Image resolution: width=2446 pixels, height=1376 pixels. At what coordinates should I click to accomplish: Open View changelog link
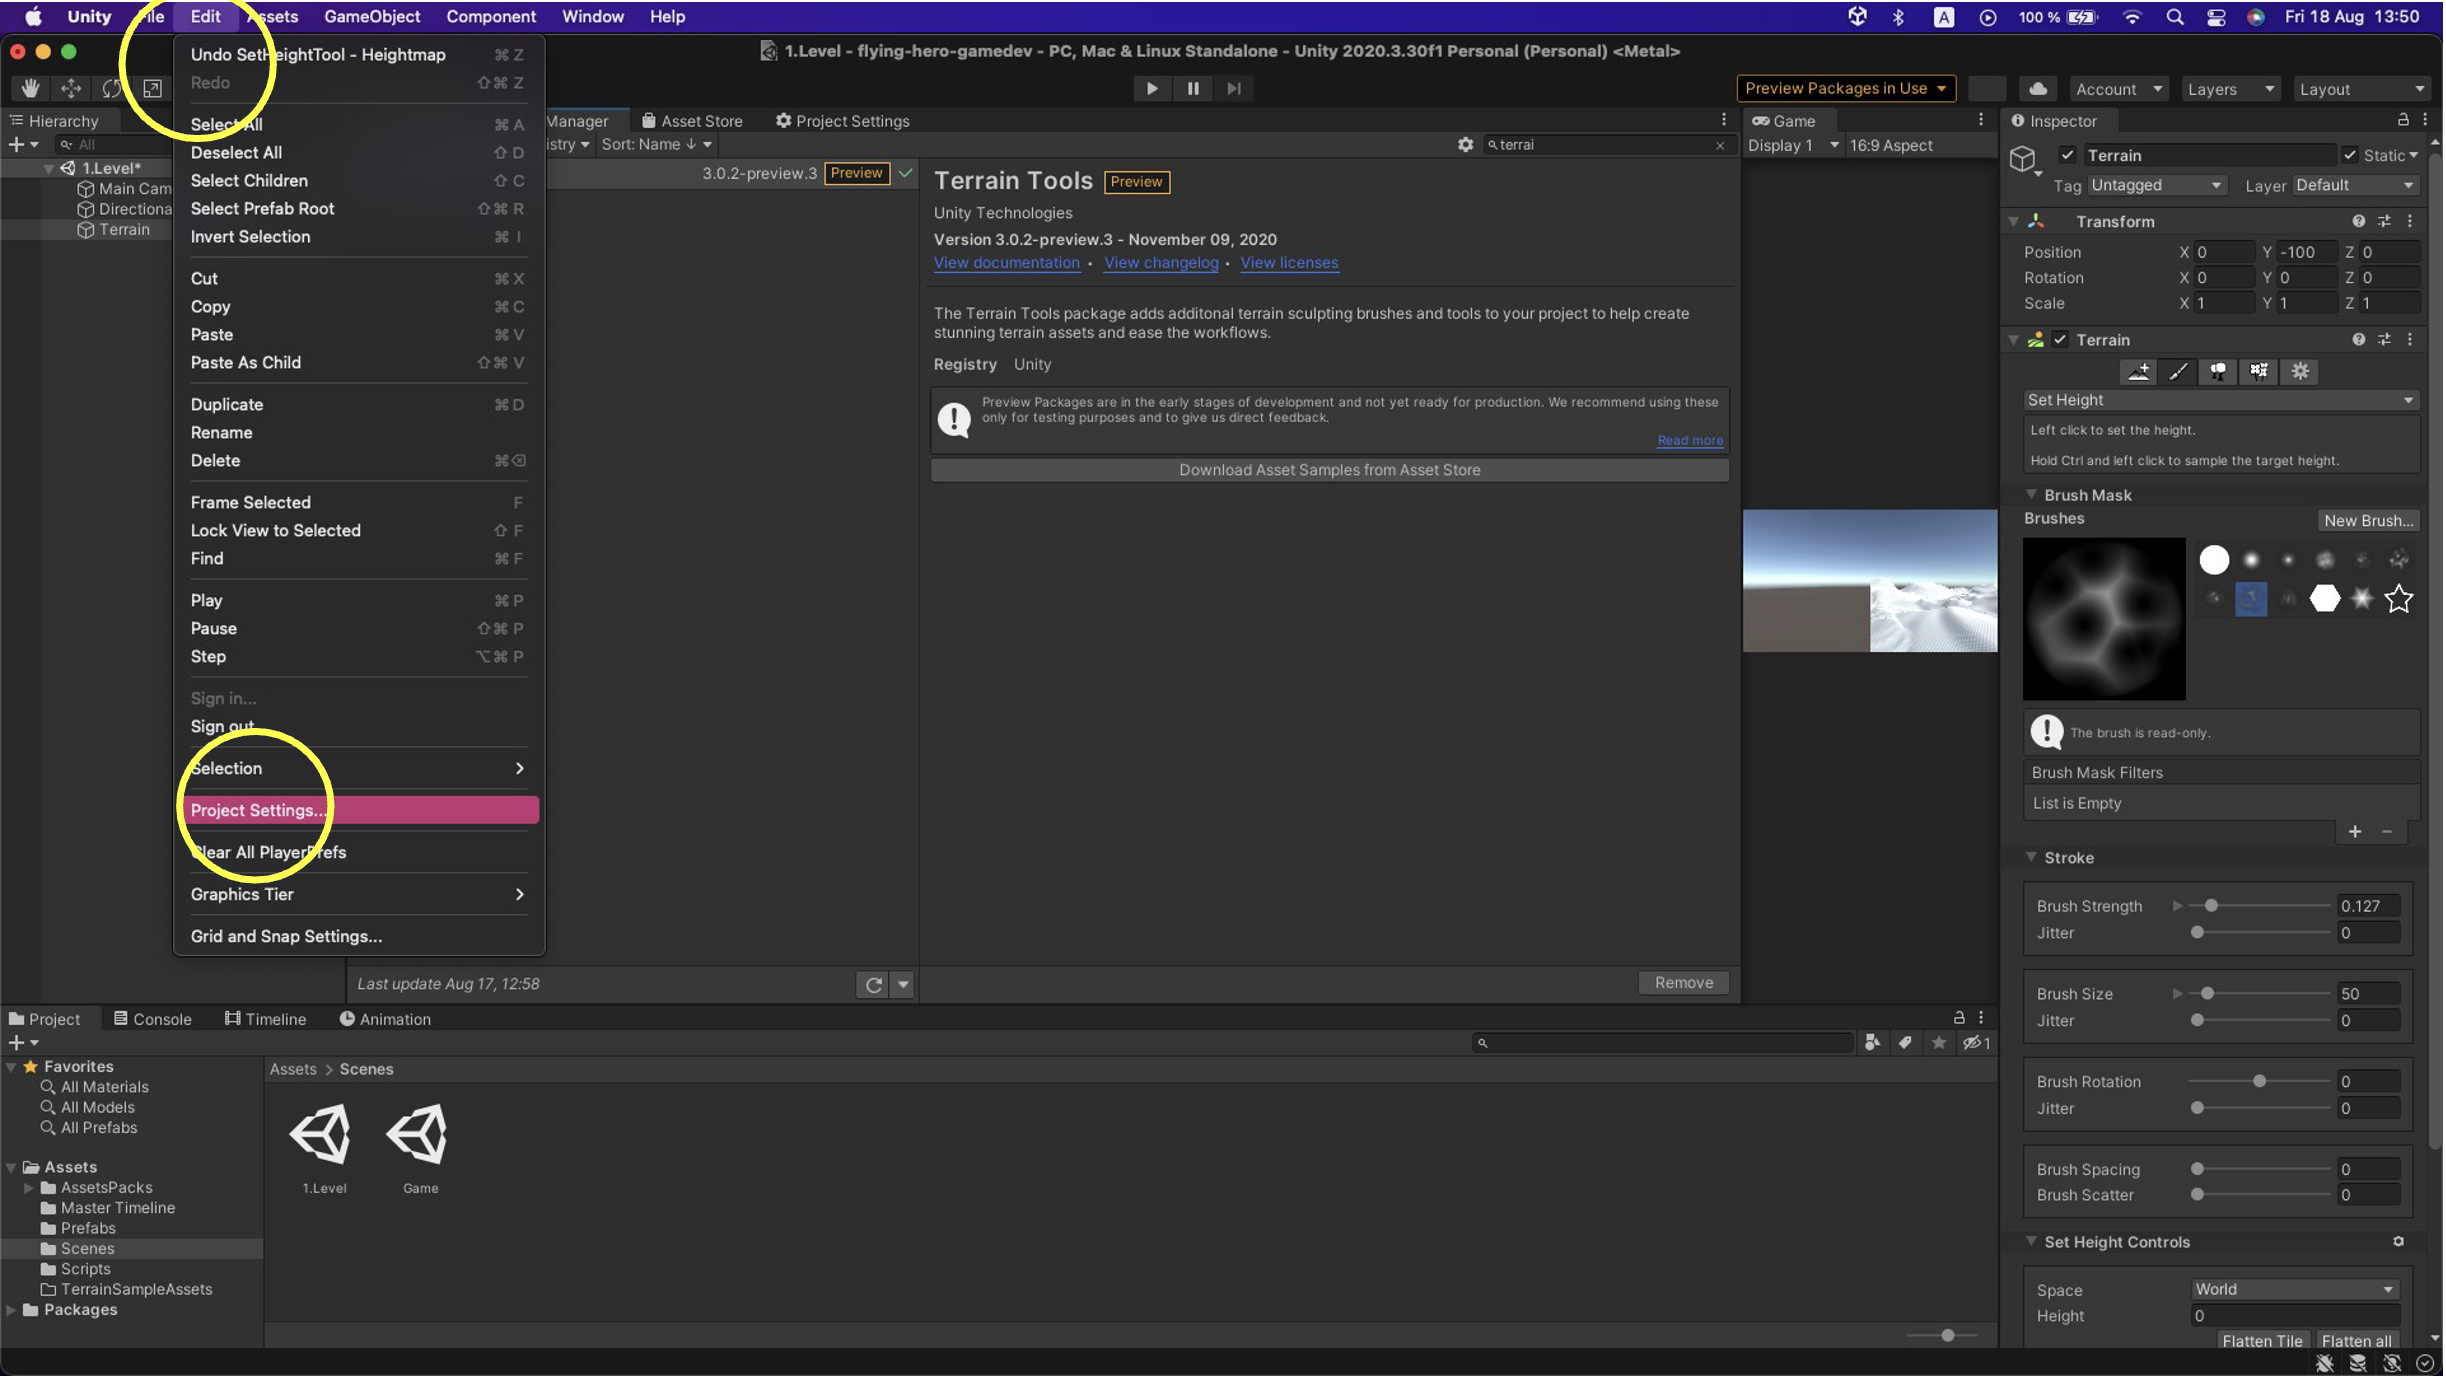[1161, 263]
